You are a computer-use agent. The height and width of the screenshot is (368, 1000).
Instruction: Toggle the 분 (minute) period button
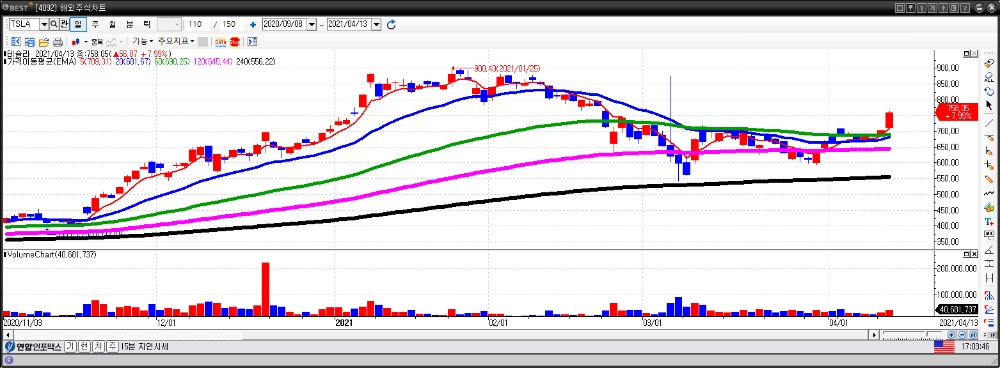coord(129,24)
